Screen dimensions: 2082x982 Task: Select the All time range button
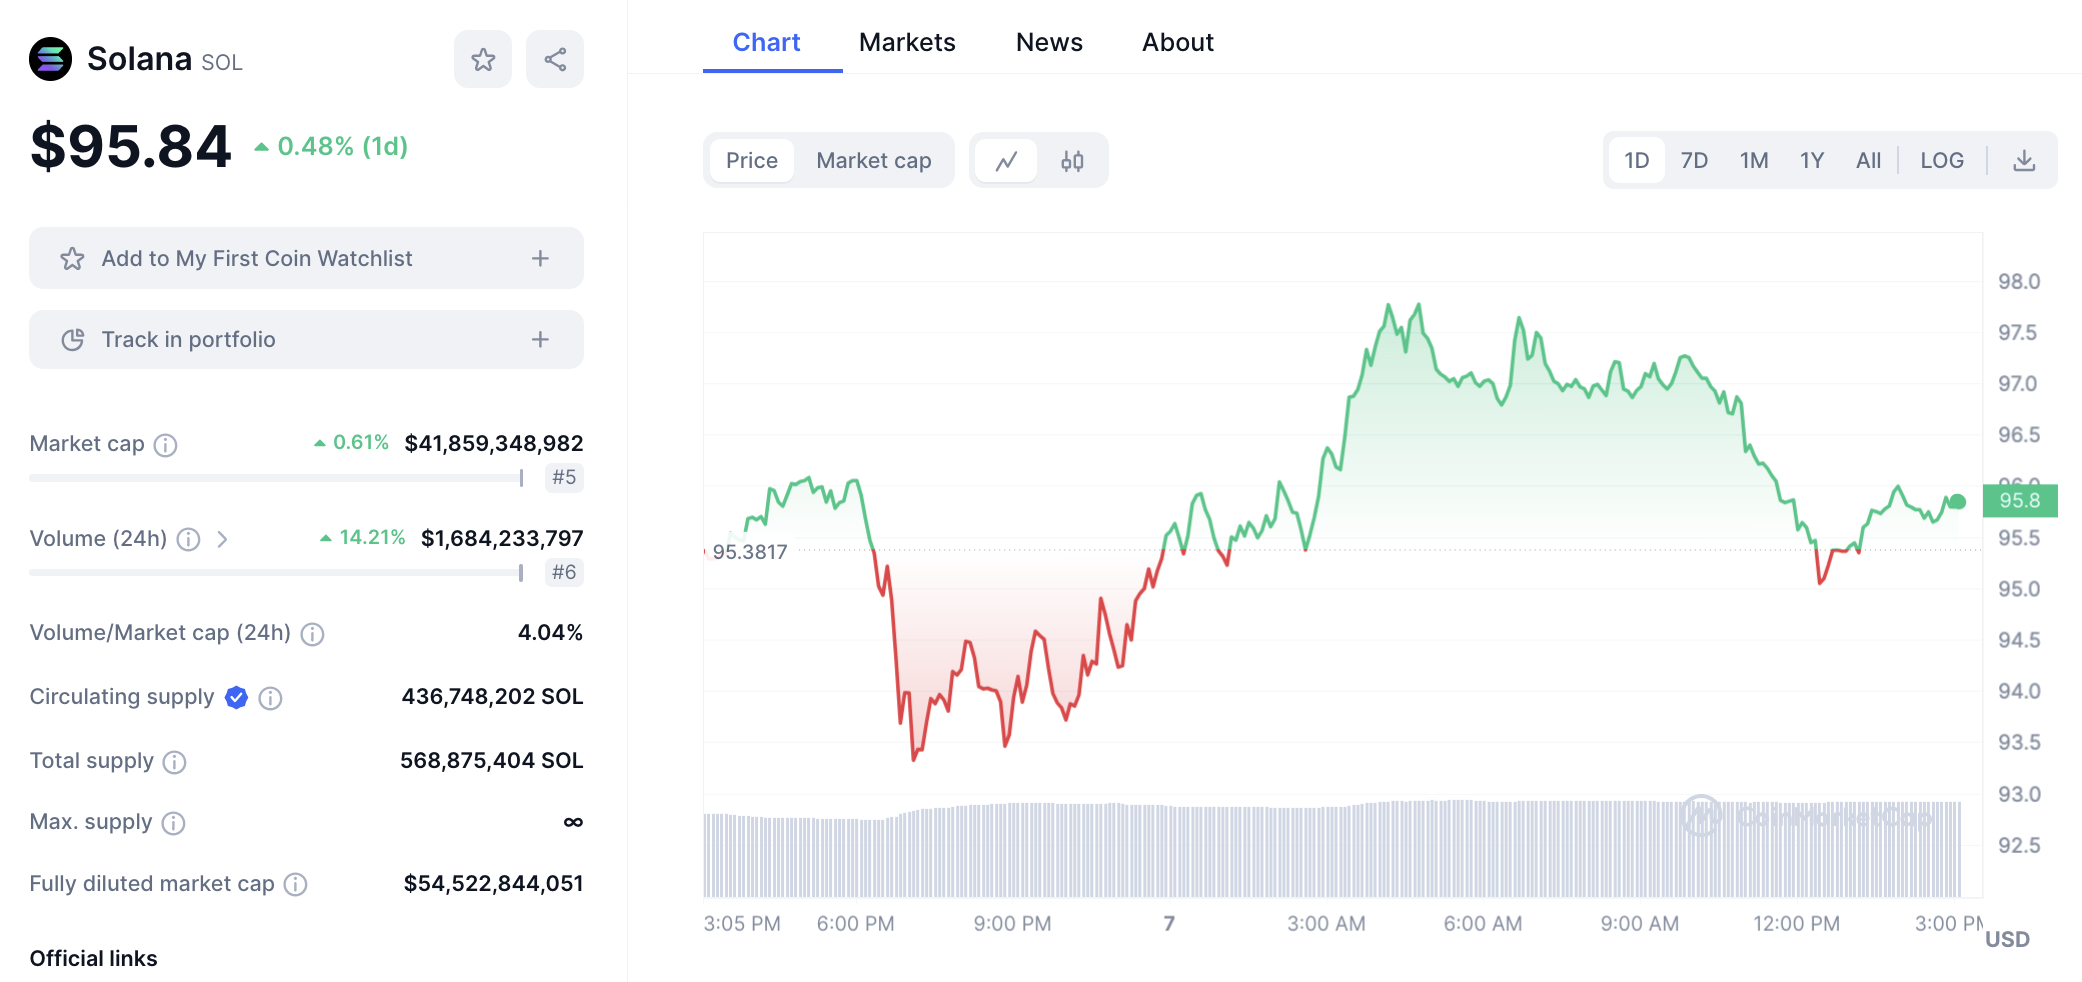1868,161
